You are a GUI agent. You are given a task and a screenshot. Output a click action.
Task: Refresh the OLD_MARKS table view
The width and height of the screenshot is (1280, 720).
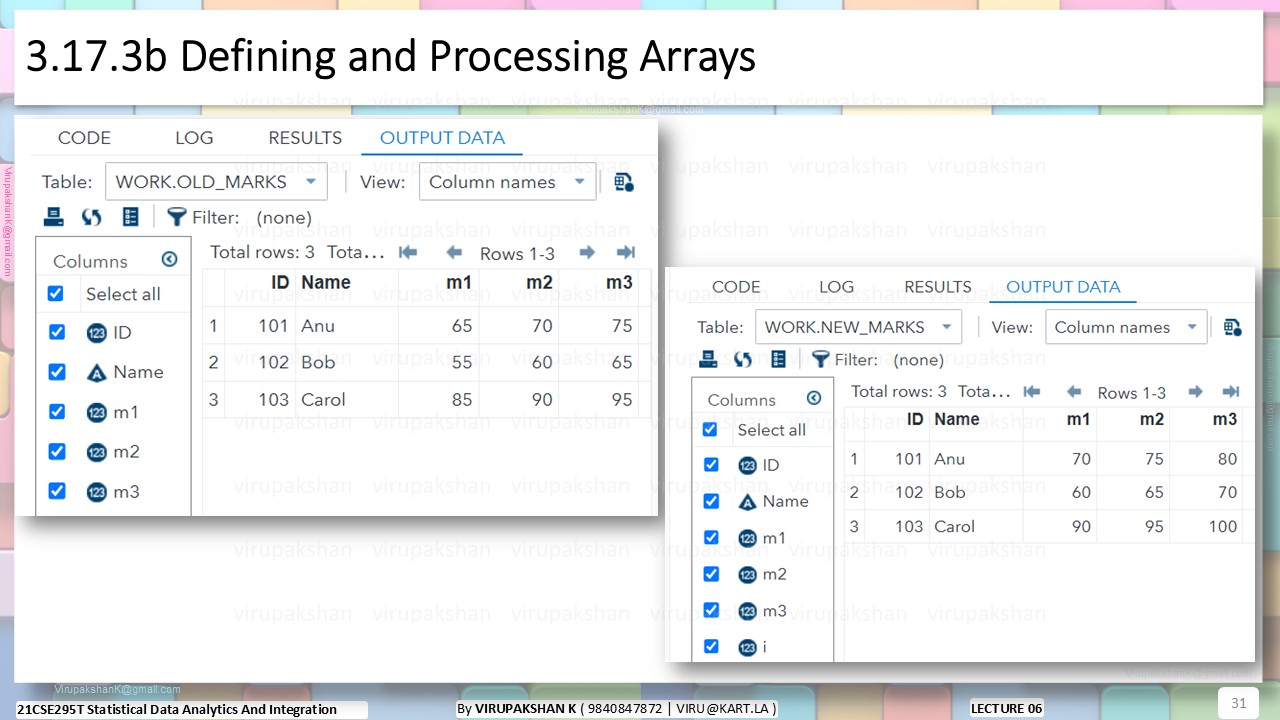pyautogui.click(x=92, y=217)
